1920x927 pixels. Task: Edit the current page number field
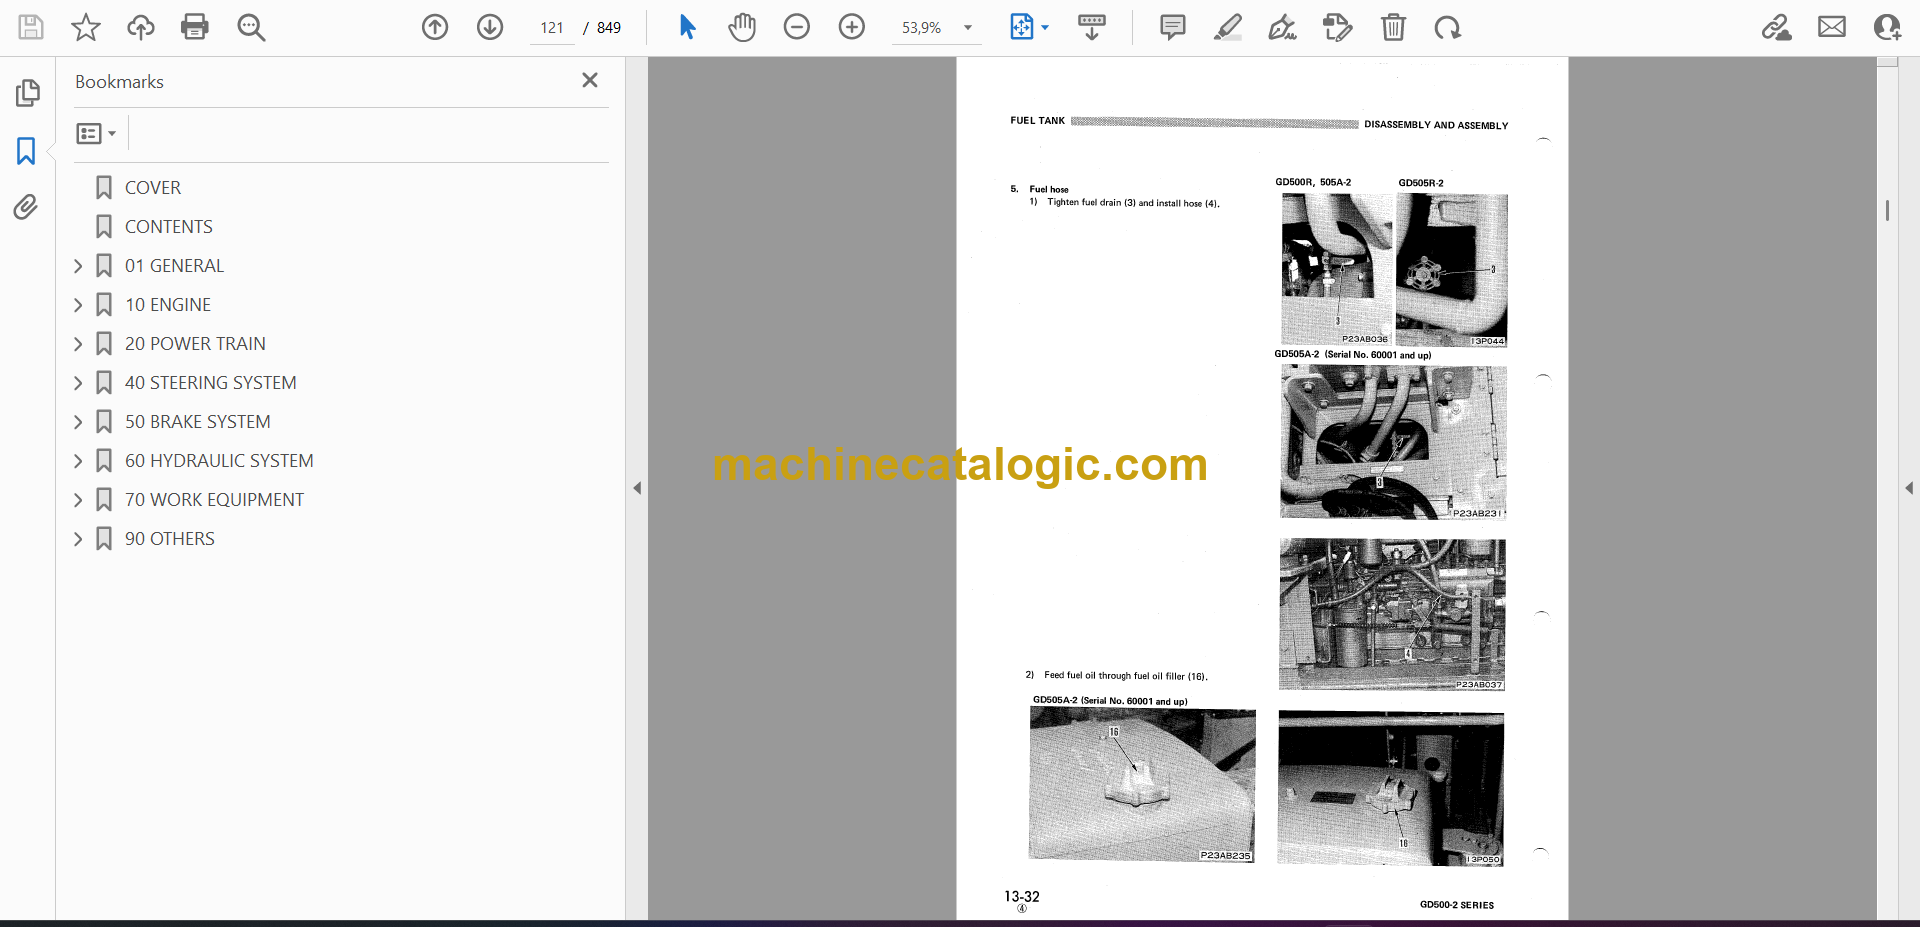[552, 28]
